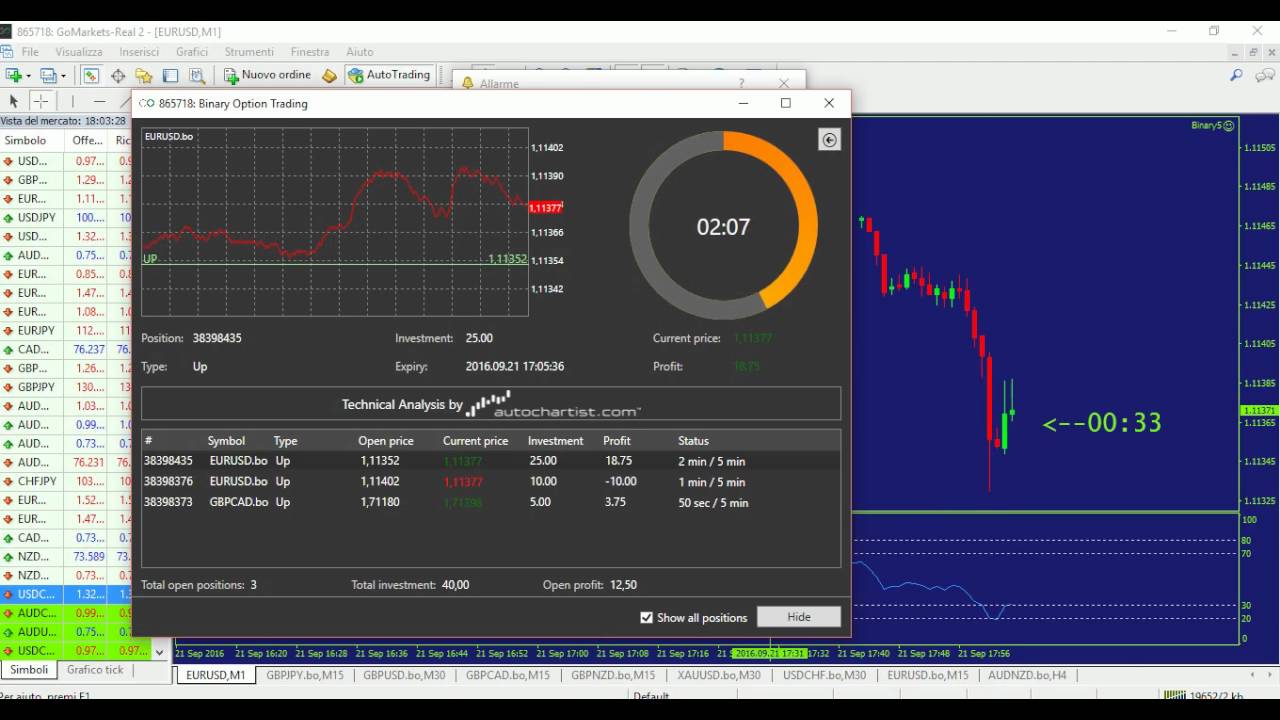
Task: Click the highlighted date label on chart time axis
Action: pyautogui.click(x=769, y=654)
